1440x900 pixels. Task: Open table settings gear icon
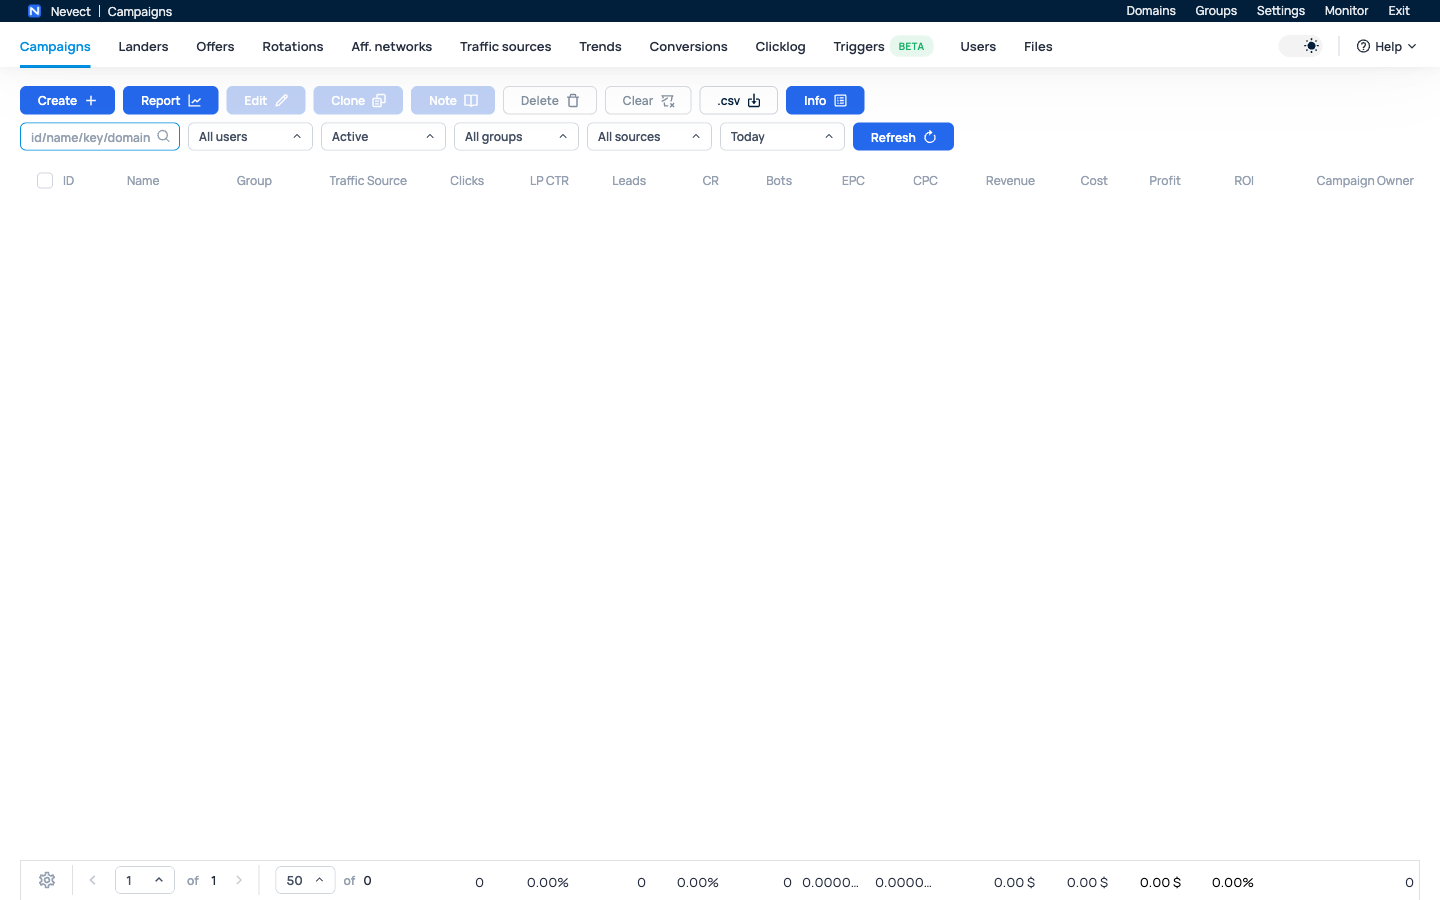click(x=47, y=880)
